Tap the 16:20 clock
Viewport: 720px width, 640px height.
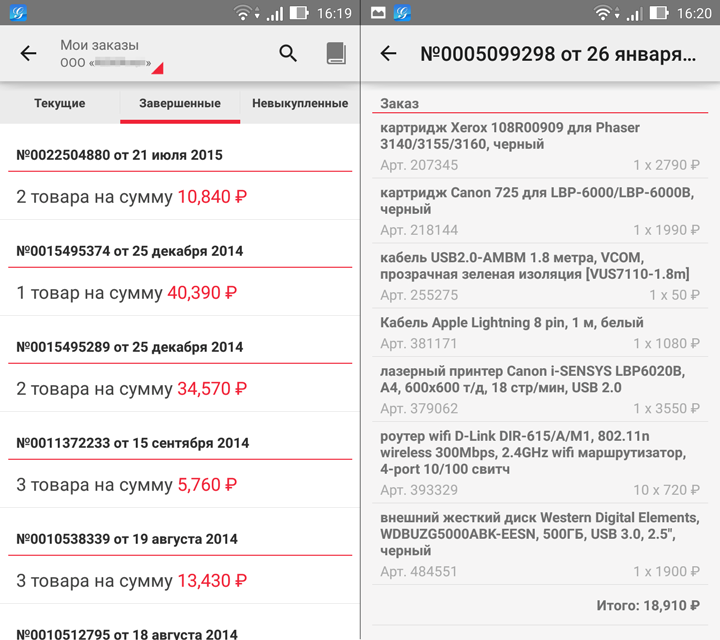pyautogui.click(x=694, y=13)
